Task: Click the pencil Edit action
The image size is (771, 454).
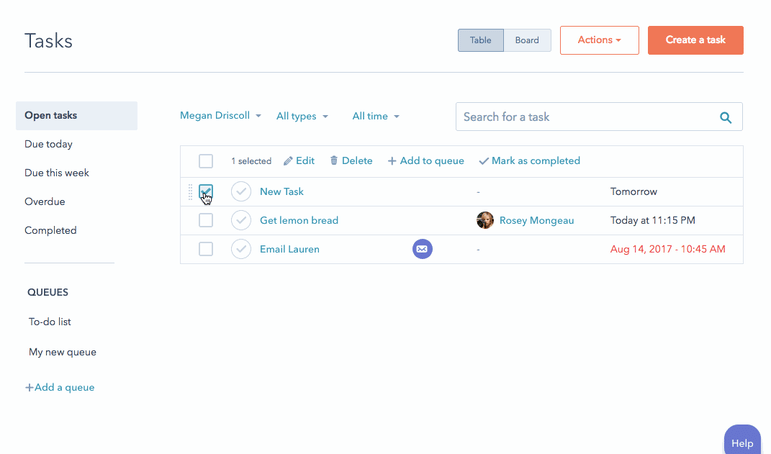Action: tap(299, 161)
